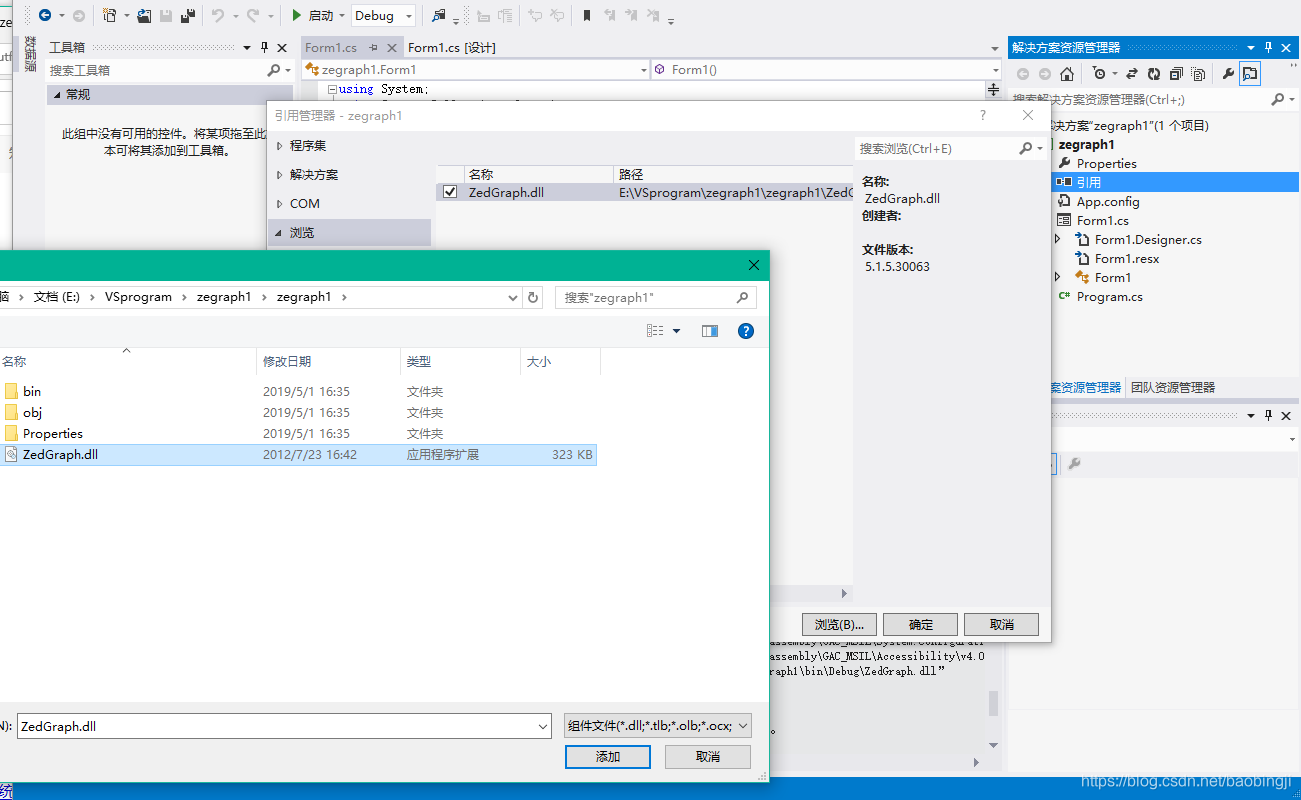Collapse the 常规 toolbox group
Screen dimensions: 1301x800
[x=57, y=94]
